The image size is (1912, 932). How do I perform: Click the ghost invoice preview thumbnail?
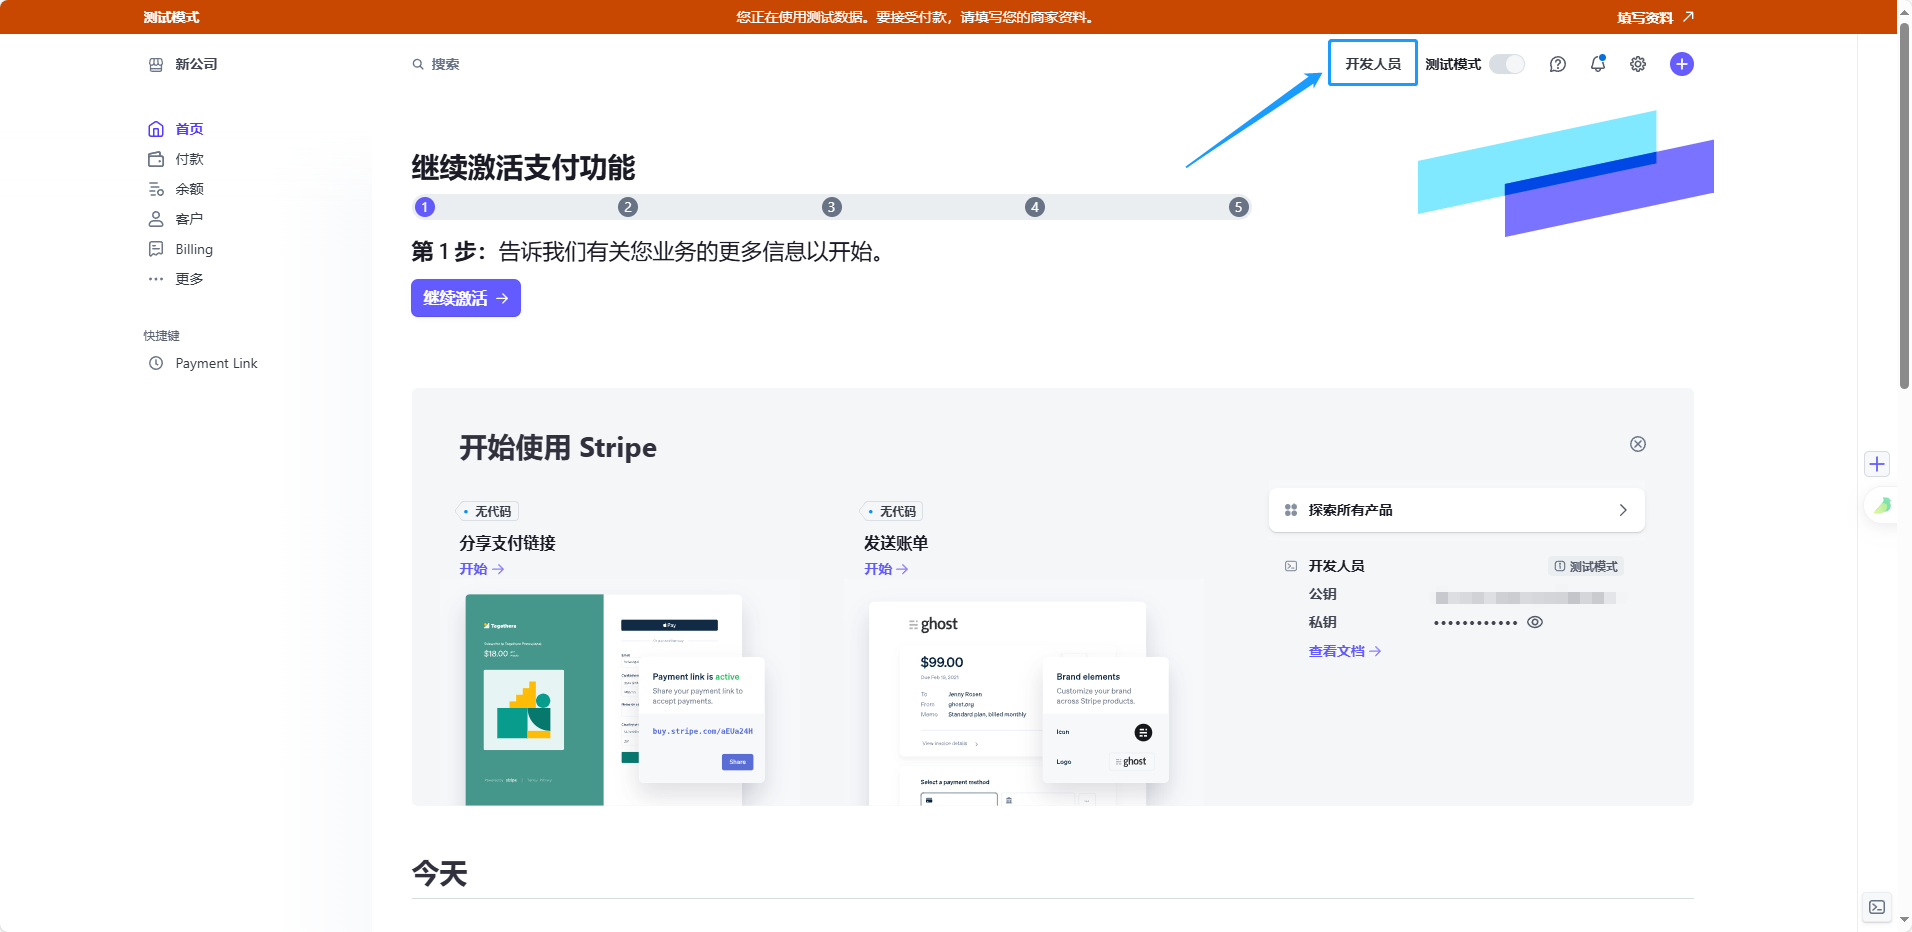(1019, 703)
